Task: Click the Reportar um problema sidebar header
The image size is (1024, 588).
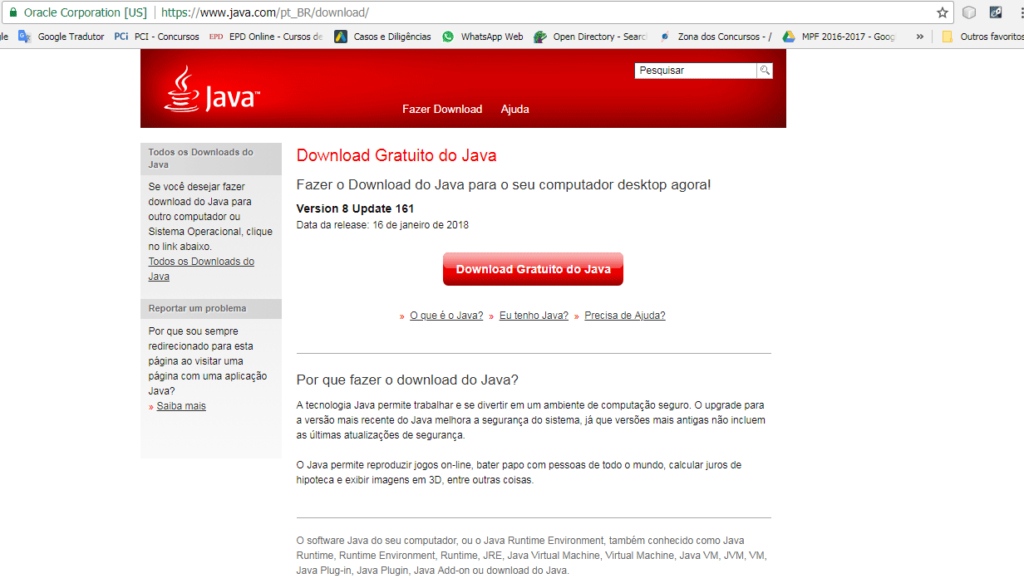Action: (x=211, y=308)
